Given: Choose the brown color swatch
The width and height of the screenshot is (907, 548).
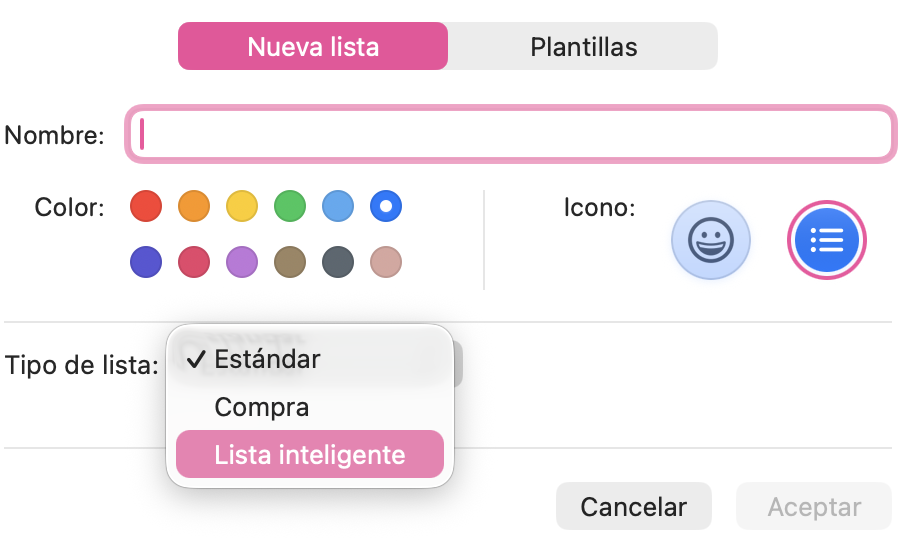Looking at the screenshot, I should coord(290,263).
